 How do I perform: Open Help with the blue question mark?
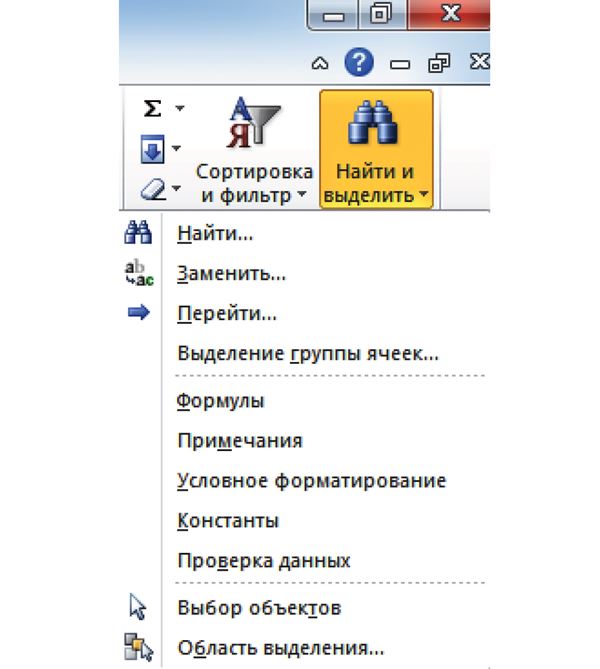359,62
